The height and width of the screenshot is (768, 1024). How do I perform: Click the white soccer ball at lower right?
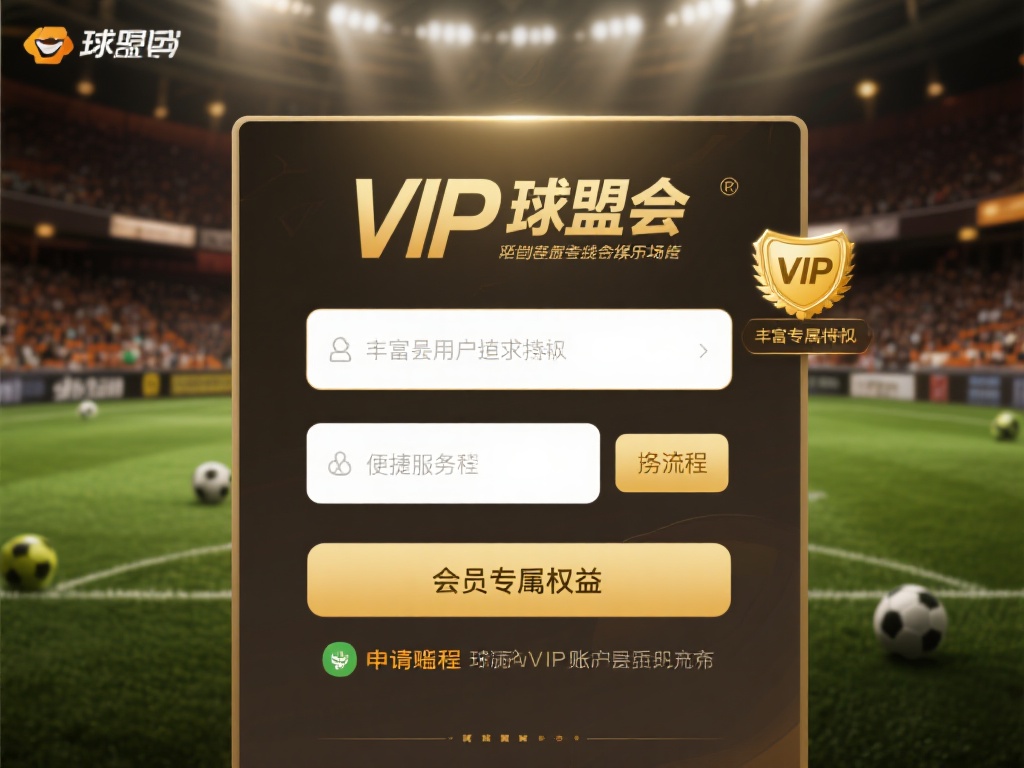(x=910, y=621)
